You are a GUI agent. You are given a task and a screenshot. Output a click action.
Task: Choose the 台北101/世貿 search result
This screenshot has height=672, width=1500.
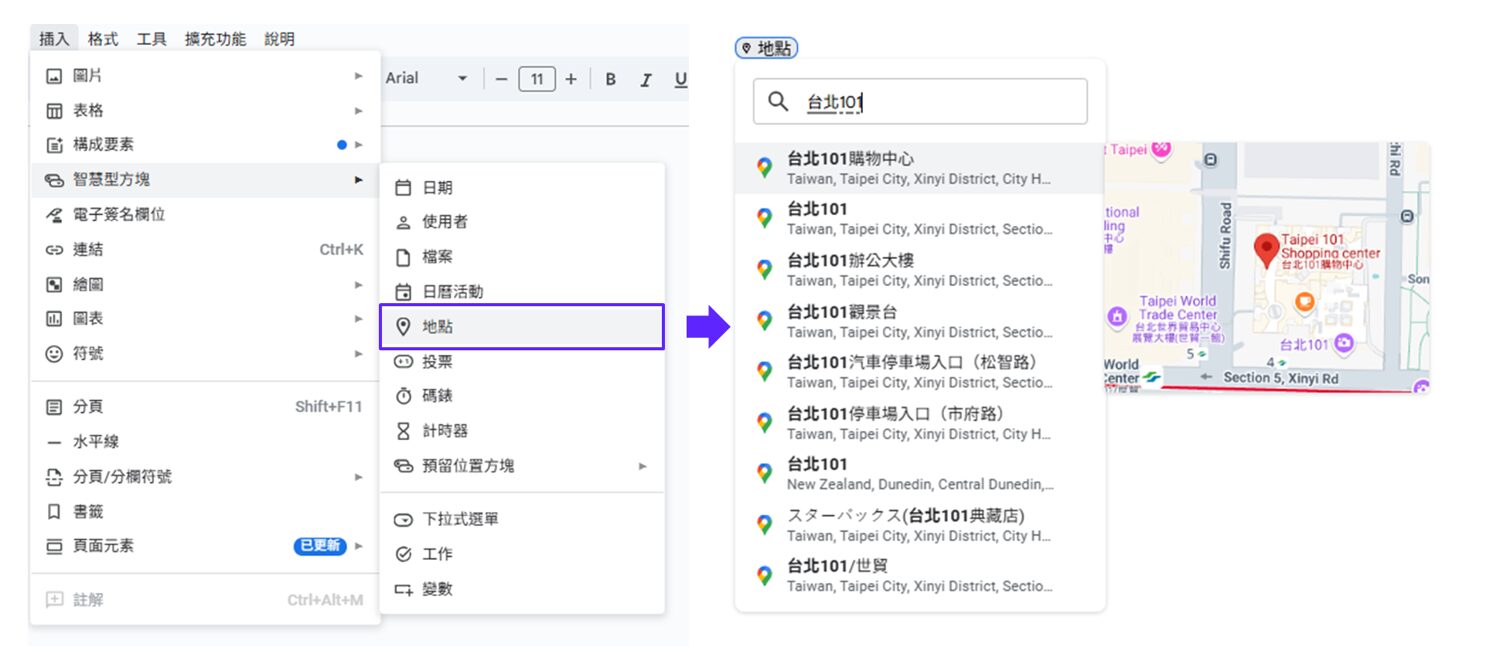click(x=920, y=575)
